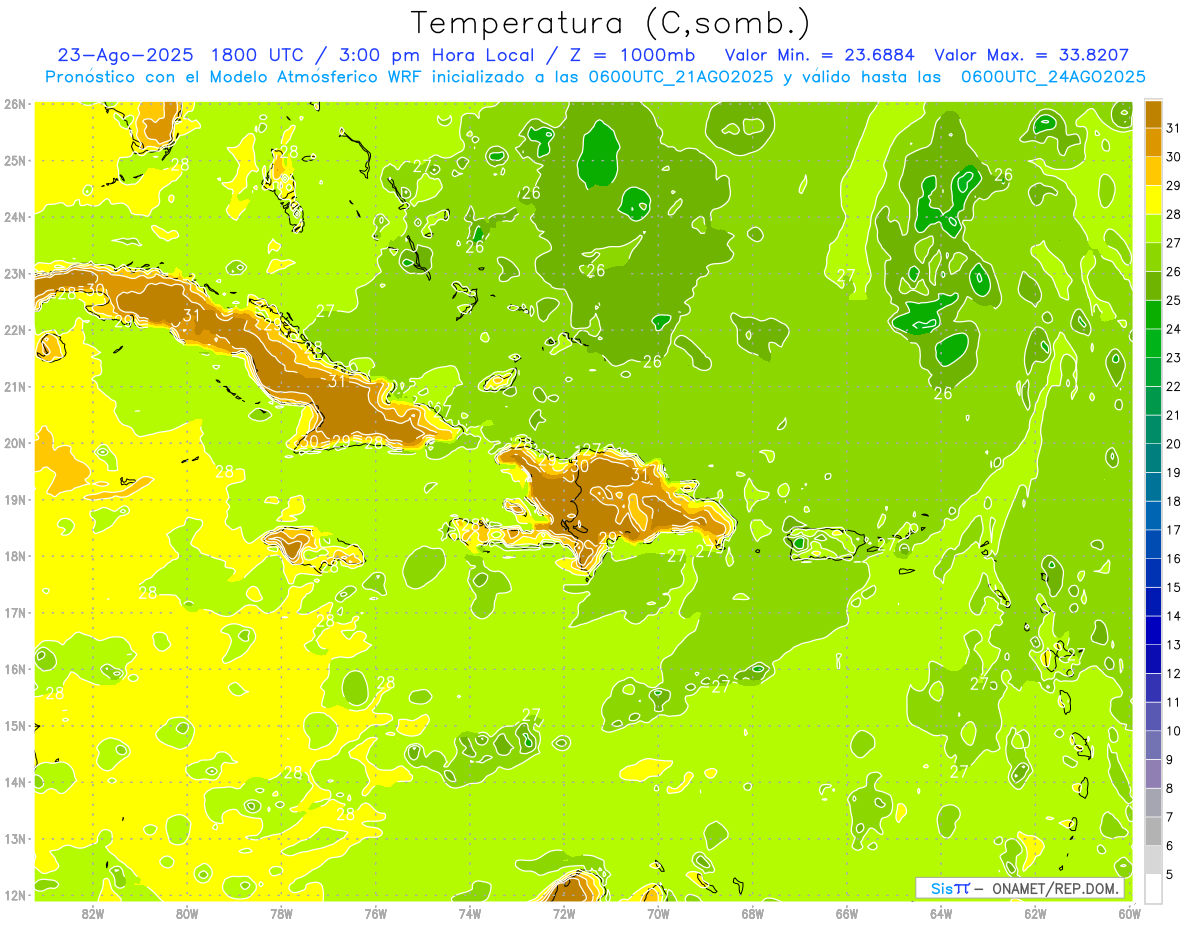Click the color scale value "10" beside the legend bar

pyautogui.click(x=1173, y=731)
